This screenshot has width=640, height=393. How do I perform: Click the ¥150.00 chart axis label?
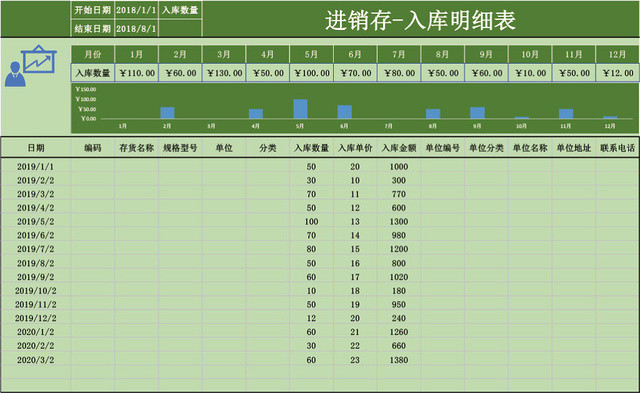coord(86,89)
